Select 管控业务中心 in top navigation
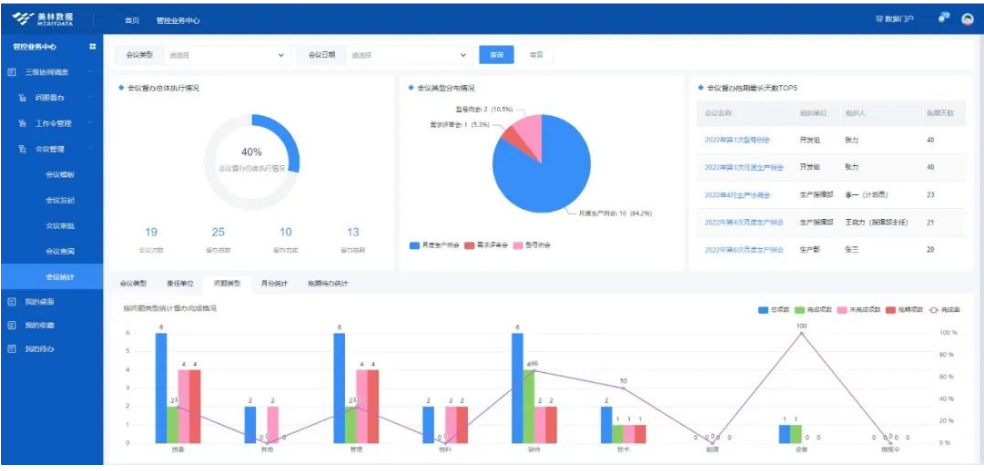This screenshot has height=471, width=984. [x=177, y=20]
